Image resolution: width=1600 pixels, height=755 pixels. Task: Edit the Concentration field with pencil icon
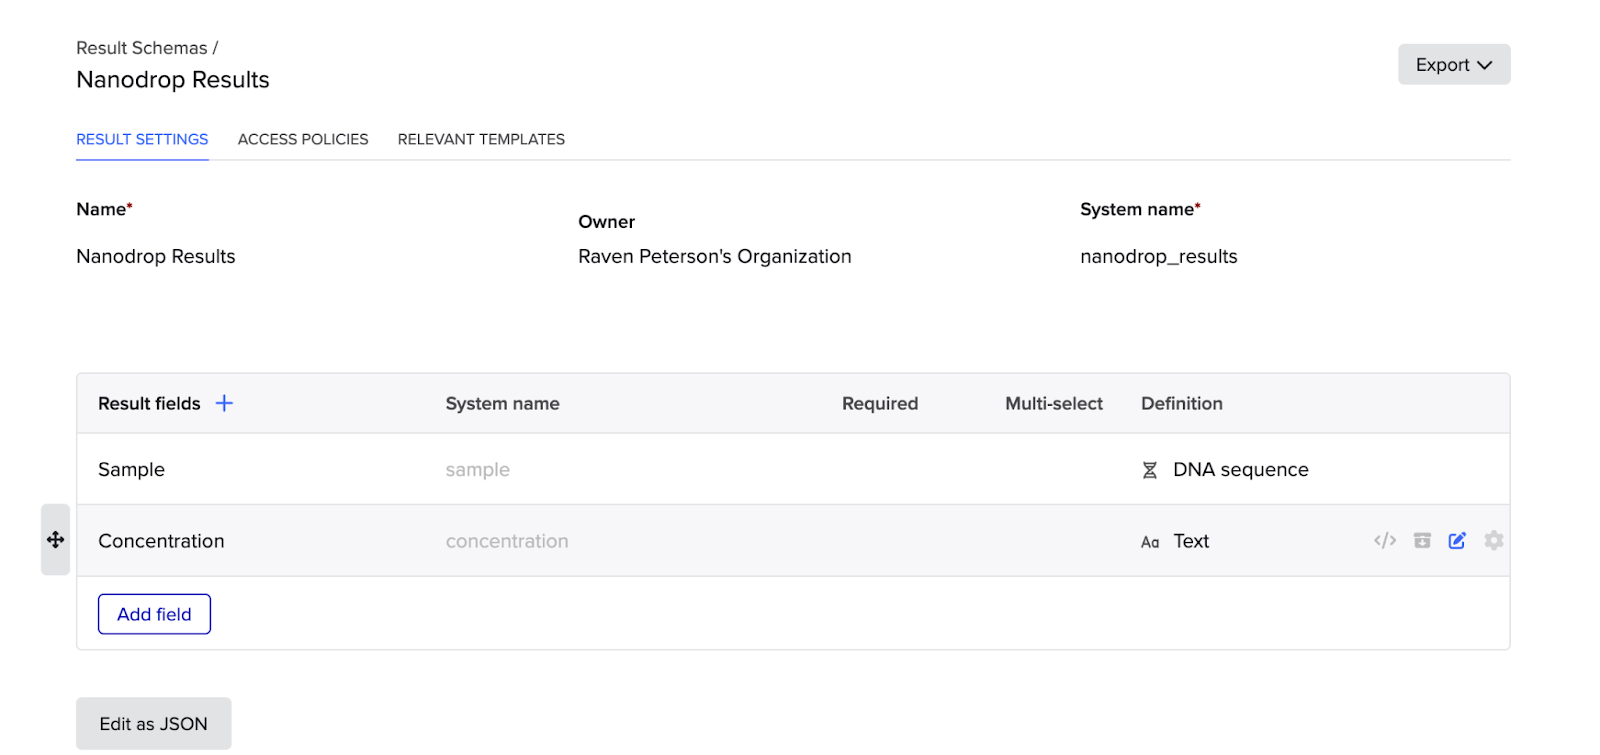pyautogui.click(x=1457, y=541)
